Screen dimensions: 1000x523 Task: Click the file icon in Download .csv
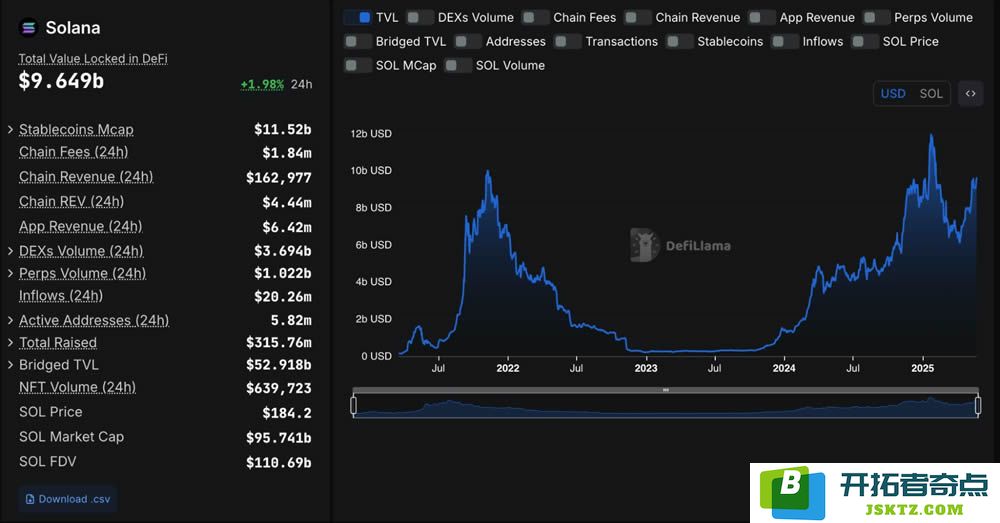pos(29,499)
